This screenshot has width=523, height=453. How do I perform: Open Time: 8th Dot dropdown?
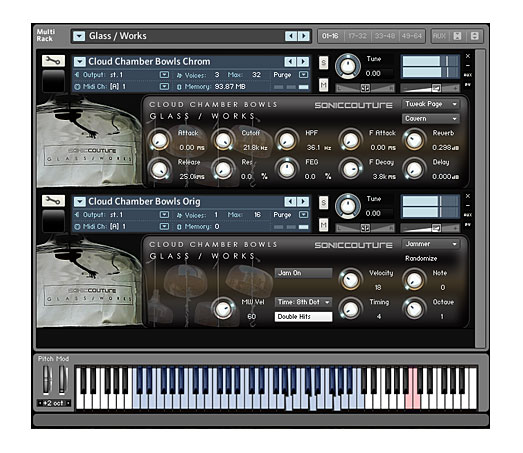[303, 302]
